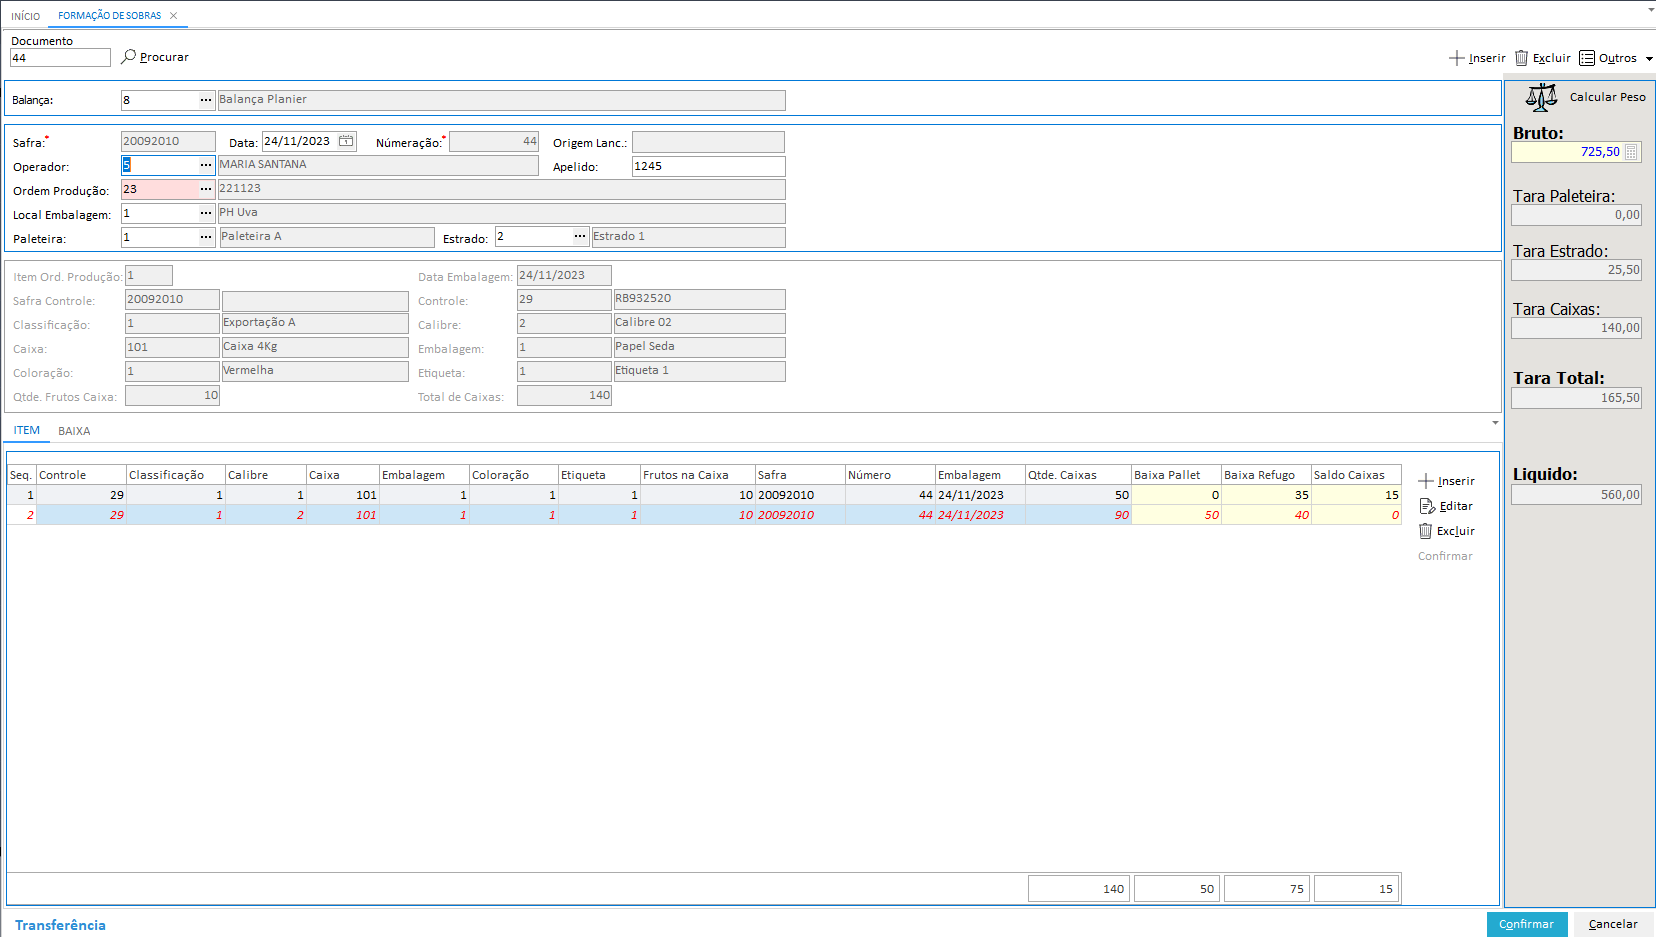Open the Estrado lookup ellipsis button
This screenshot has height=937, width=1656.
580,236
